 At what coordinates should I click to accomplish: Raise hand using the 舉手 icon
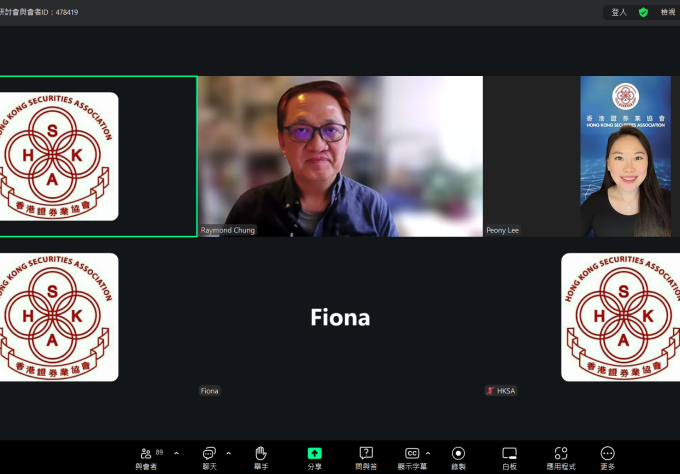(260, 456)
